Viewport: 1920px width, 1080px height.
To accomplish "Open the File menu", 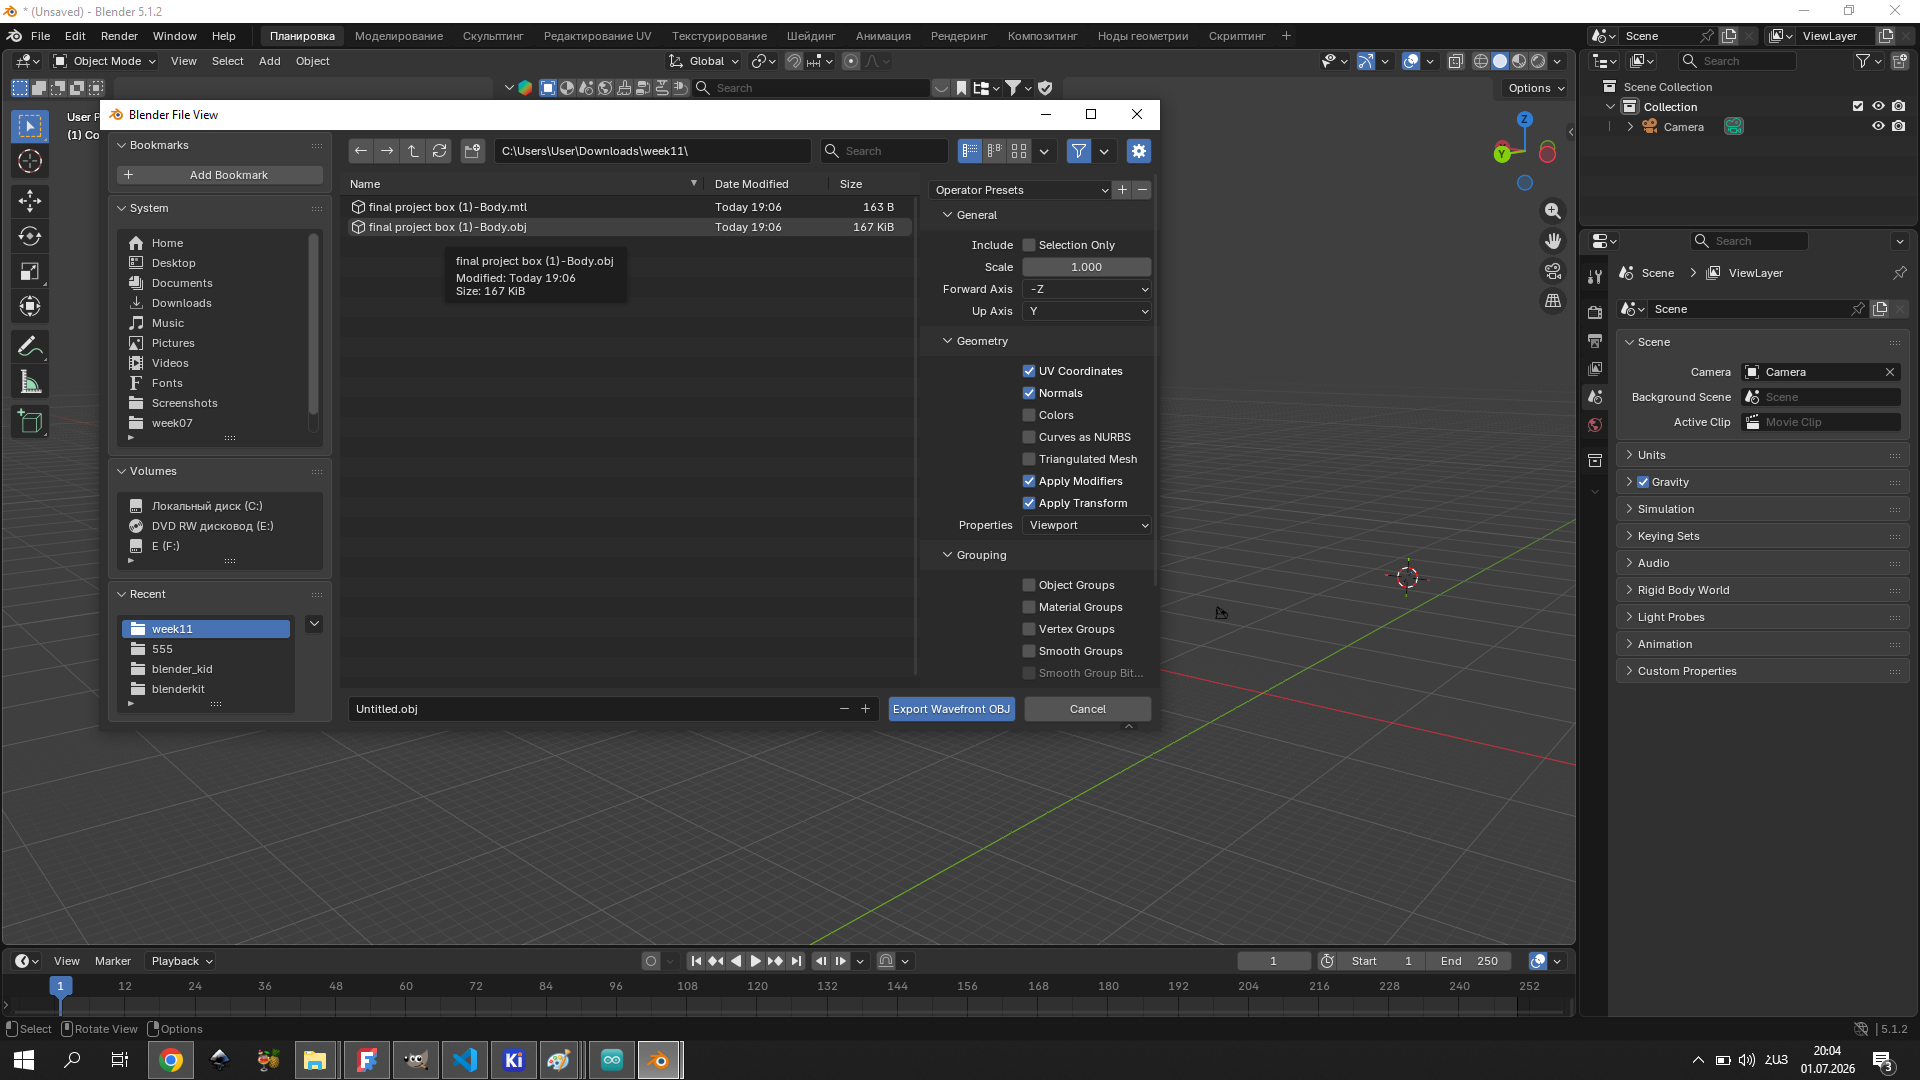I will pyautogui.click(x=40, y=36).
